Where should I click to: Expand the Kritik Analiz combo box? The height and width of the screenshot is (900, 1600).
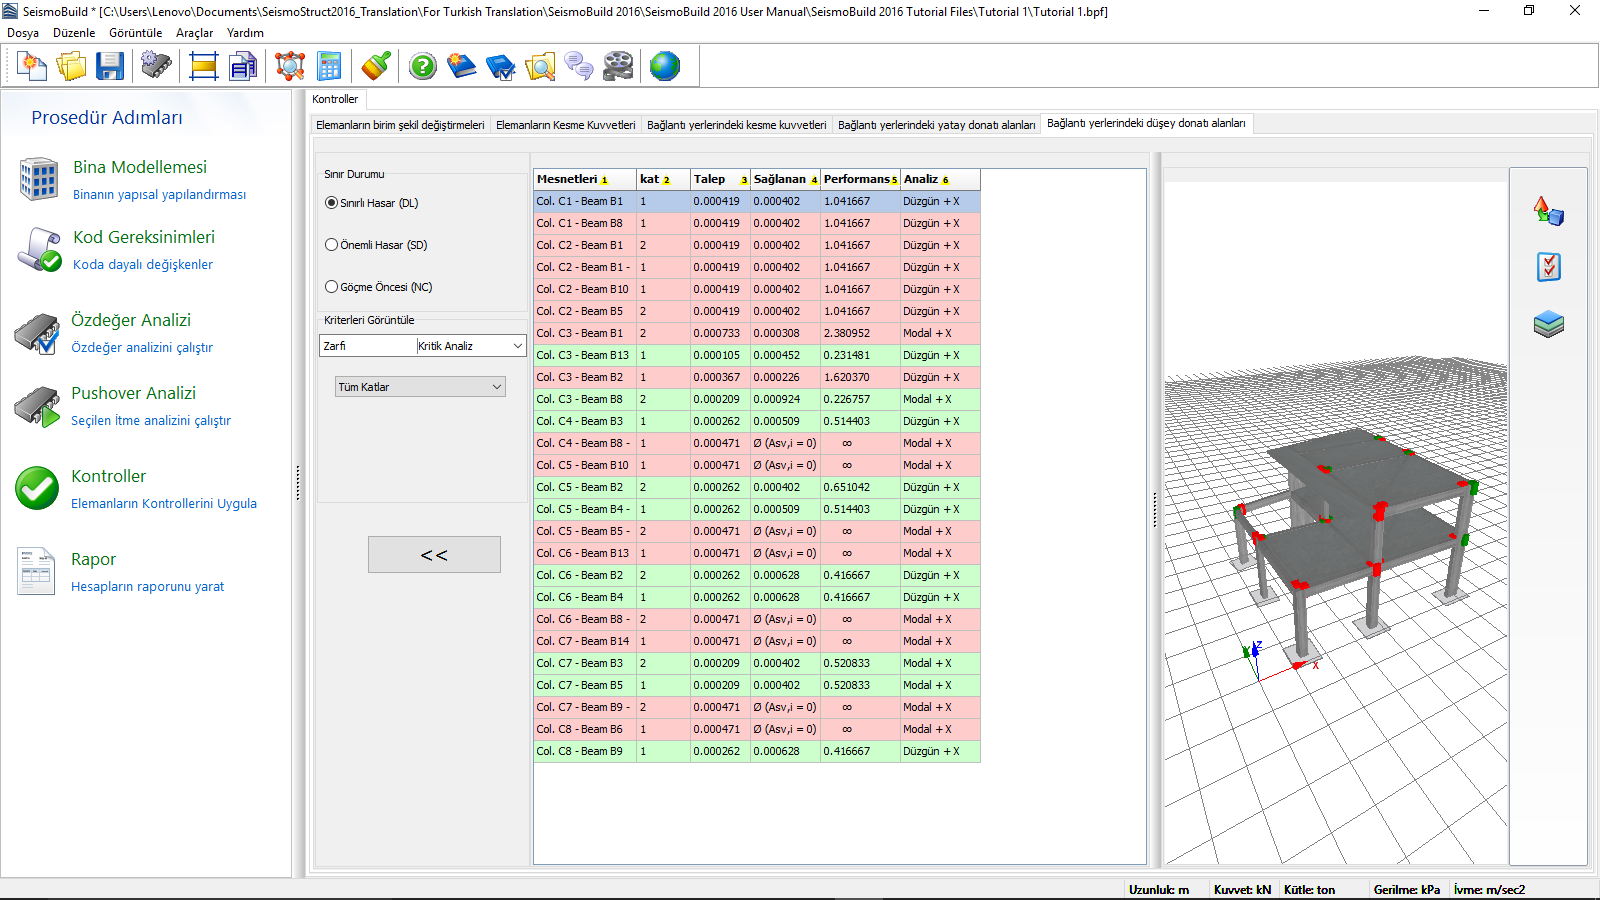(x=470, y=346)
